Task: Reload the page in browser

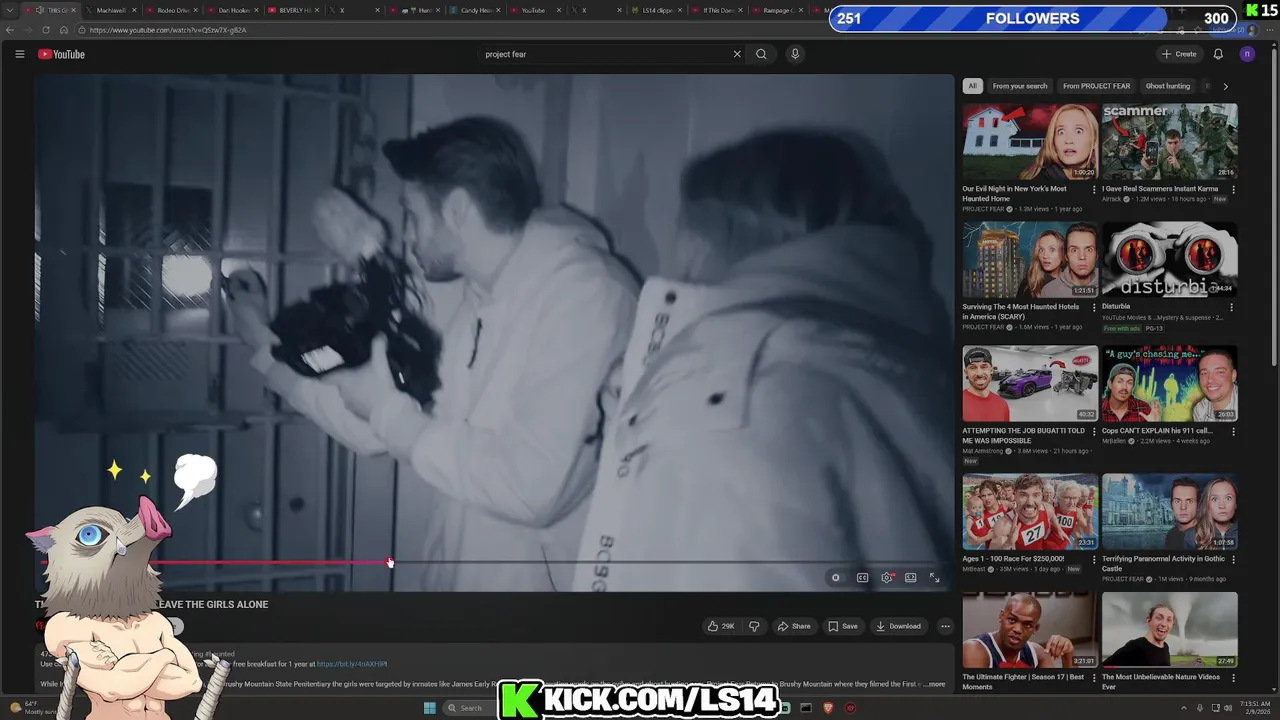Action: (x=45, y=30)
